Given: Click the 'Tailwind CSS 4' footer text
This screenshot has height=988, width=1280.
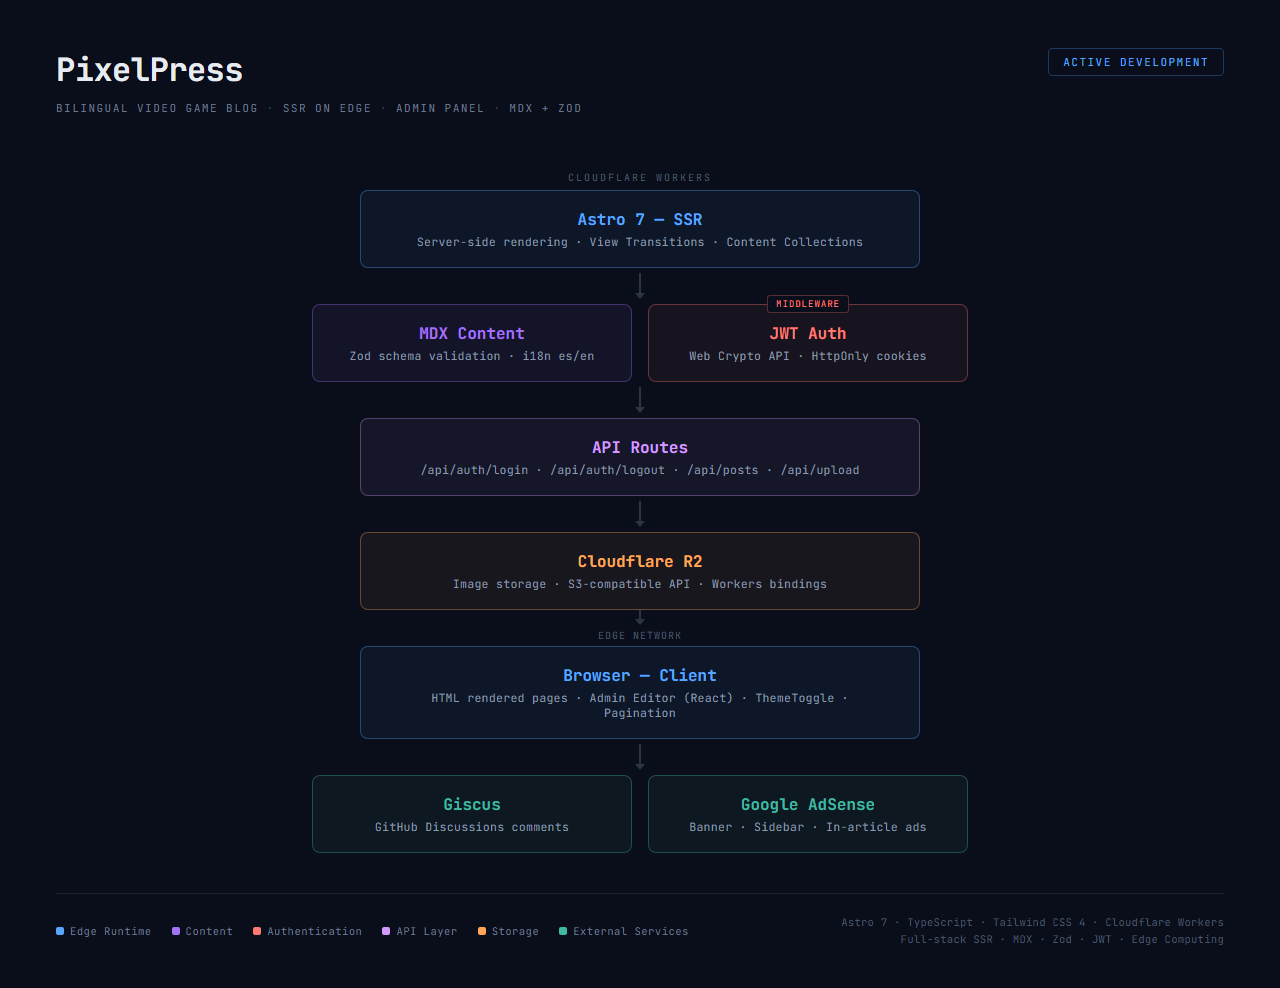Looking at the screenshot, I should point(1039,922).
